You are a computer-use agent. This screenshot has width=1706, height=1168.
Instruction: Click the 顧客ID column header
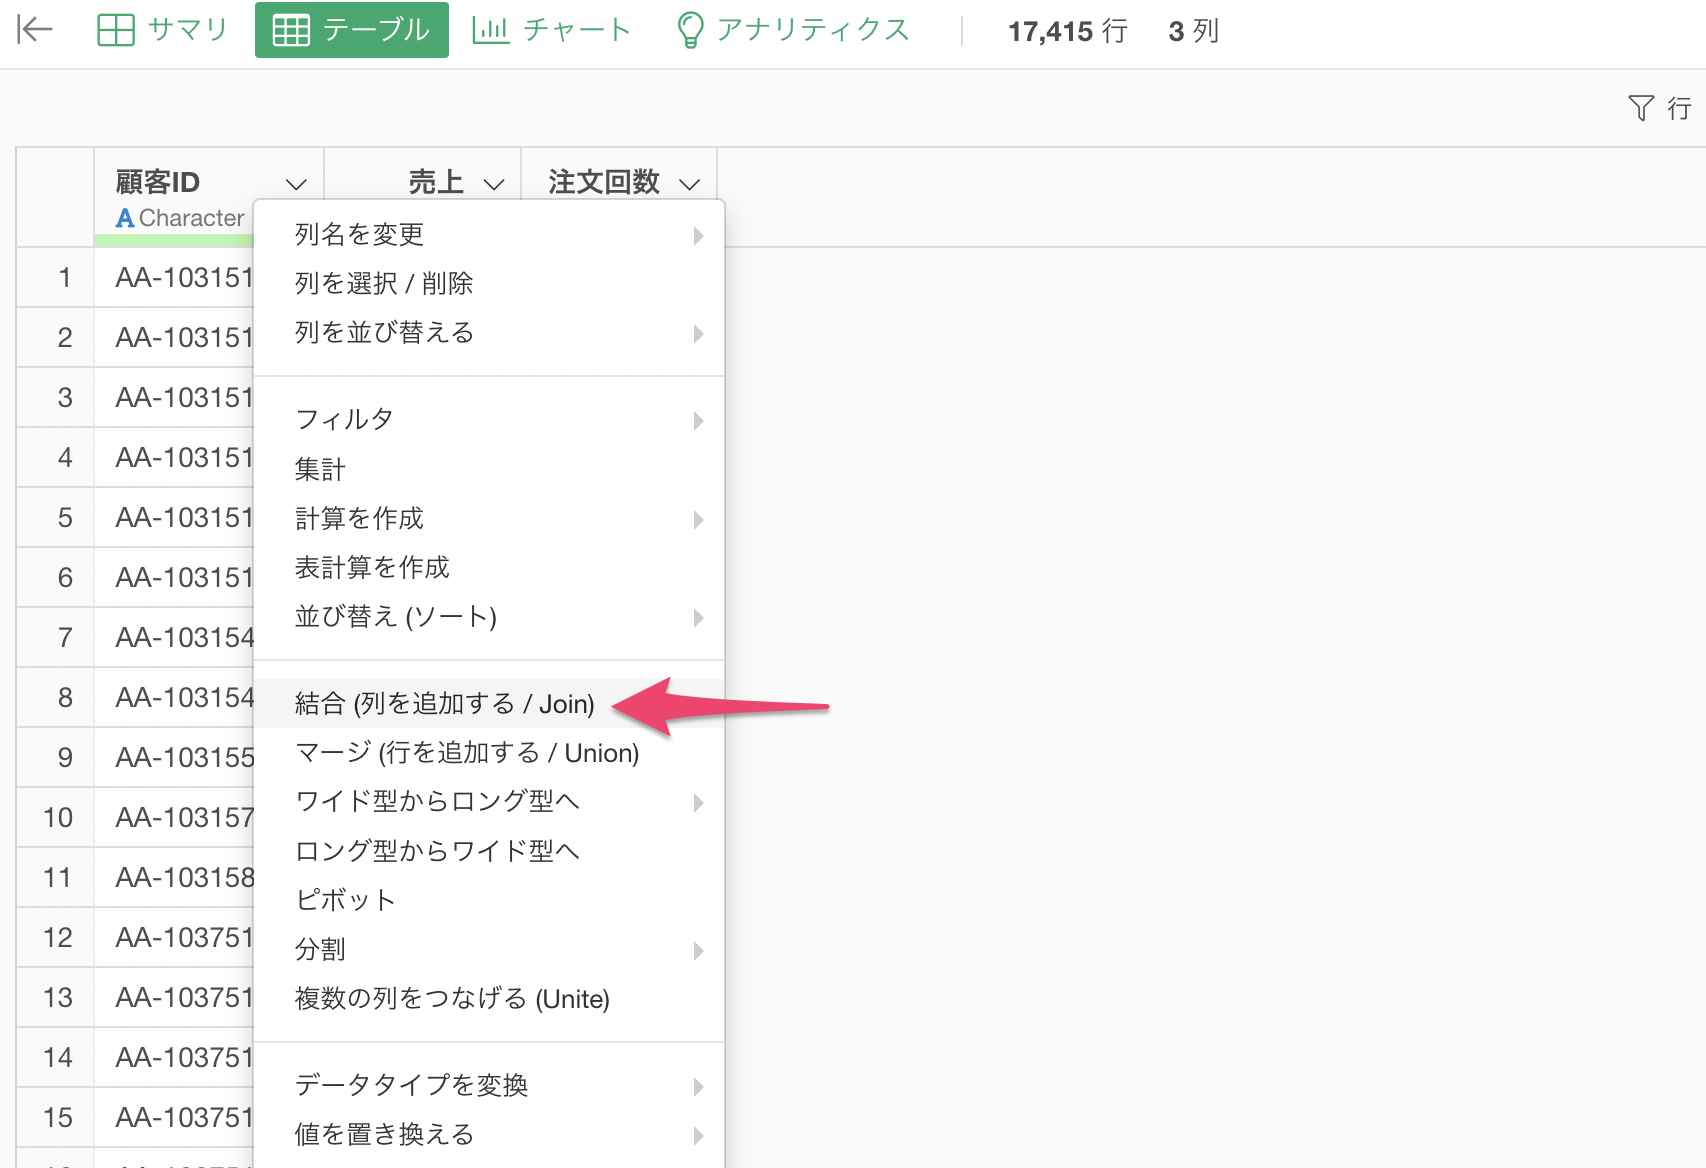158,183
